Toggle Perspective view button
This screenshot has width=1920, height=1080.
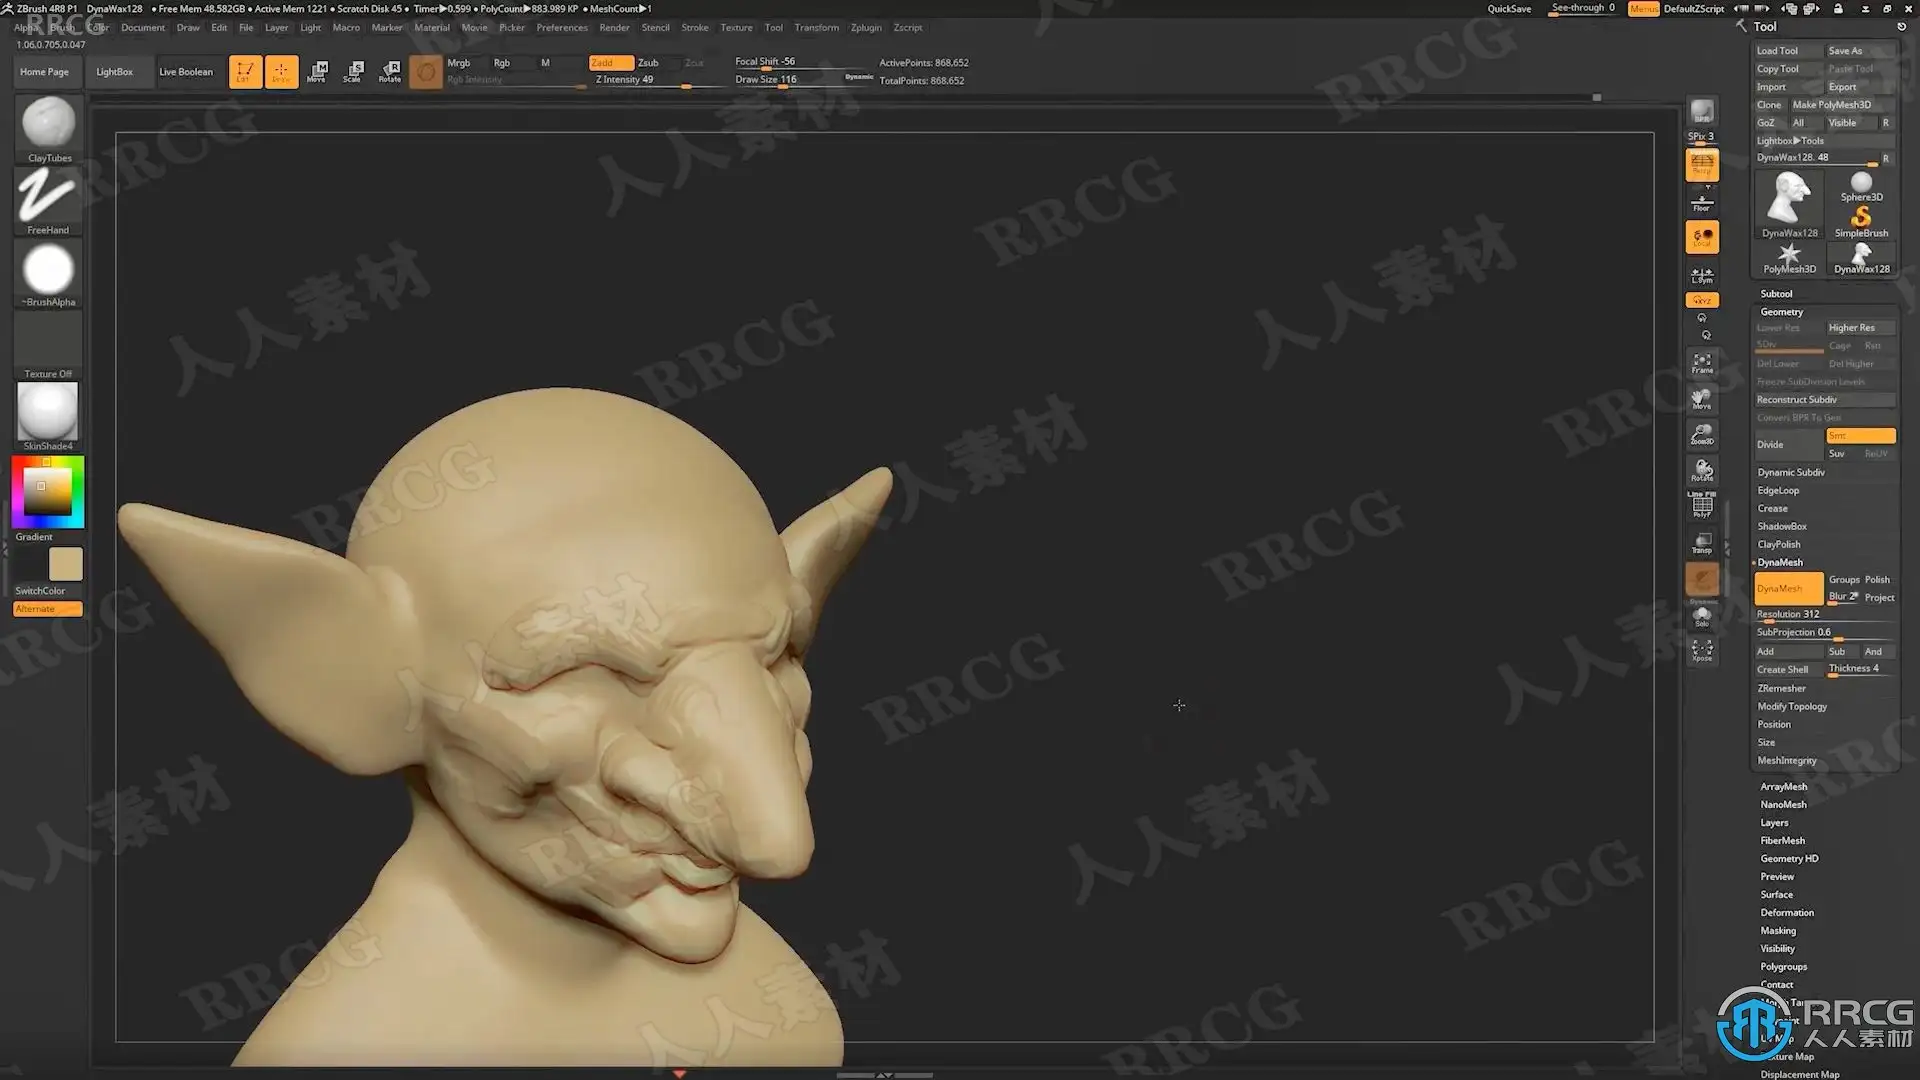pos(1702,166)
